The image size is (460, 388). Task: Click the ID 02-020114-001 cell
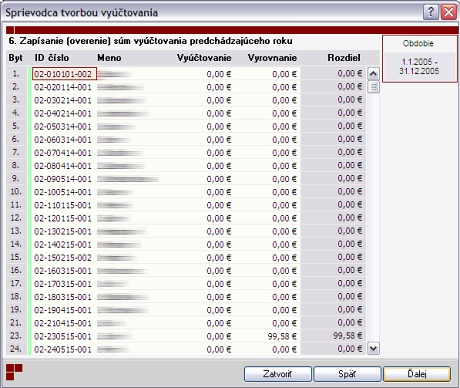(63, 87)
